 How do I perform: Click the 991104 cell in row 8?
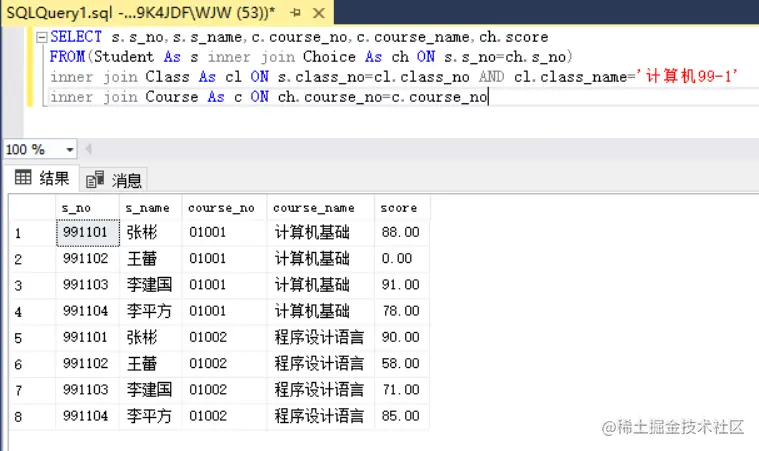click(x=88, y=416)
